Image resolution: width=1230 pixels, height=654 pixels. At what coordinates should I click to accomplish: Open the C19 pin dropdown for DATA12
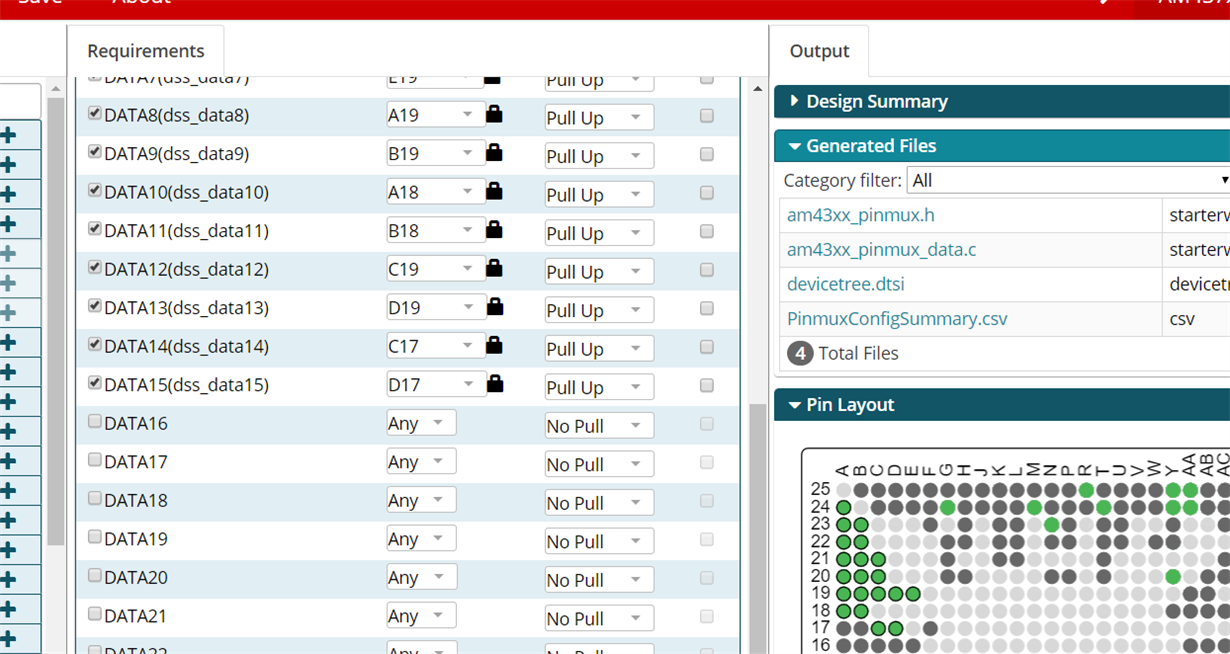tap(436, 269)
